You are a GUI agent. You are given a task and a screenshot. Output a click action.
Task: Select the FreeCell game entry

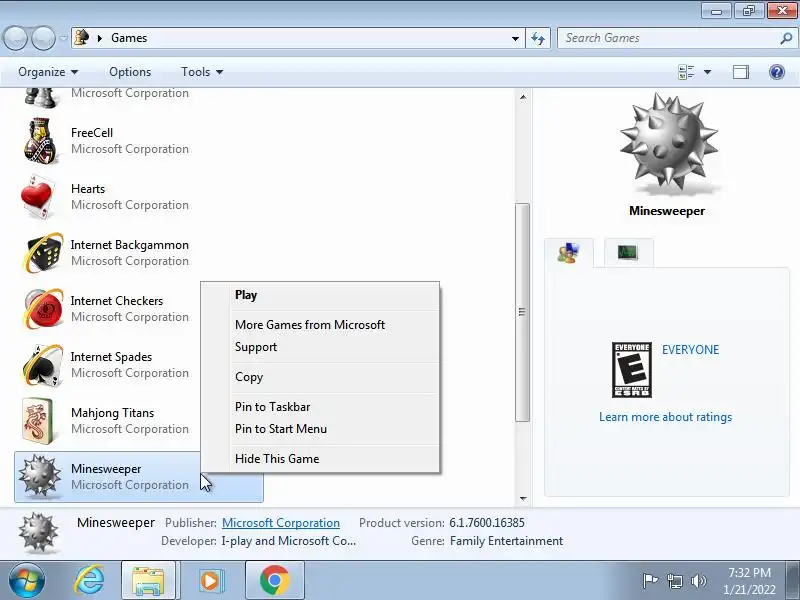(139, 141)
